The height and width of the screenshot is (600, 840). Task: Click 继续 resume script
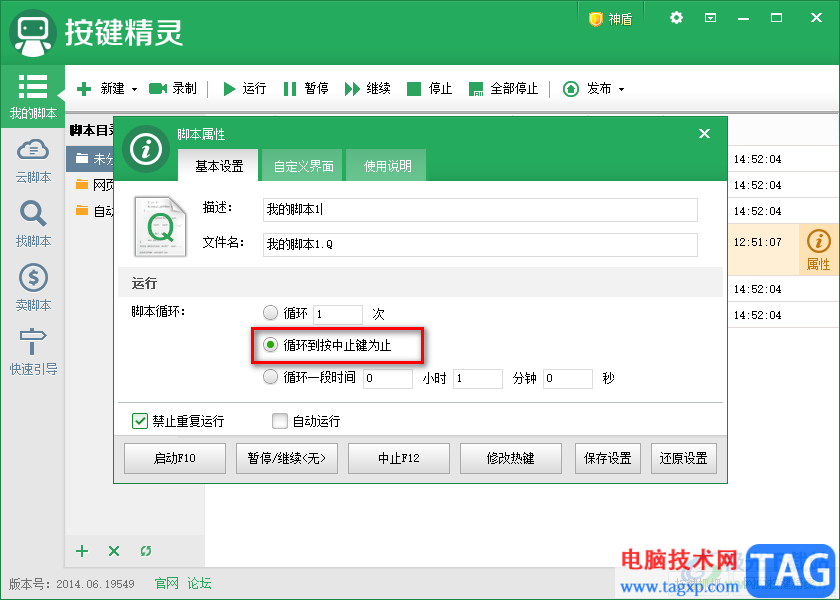tap(368, 88)
